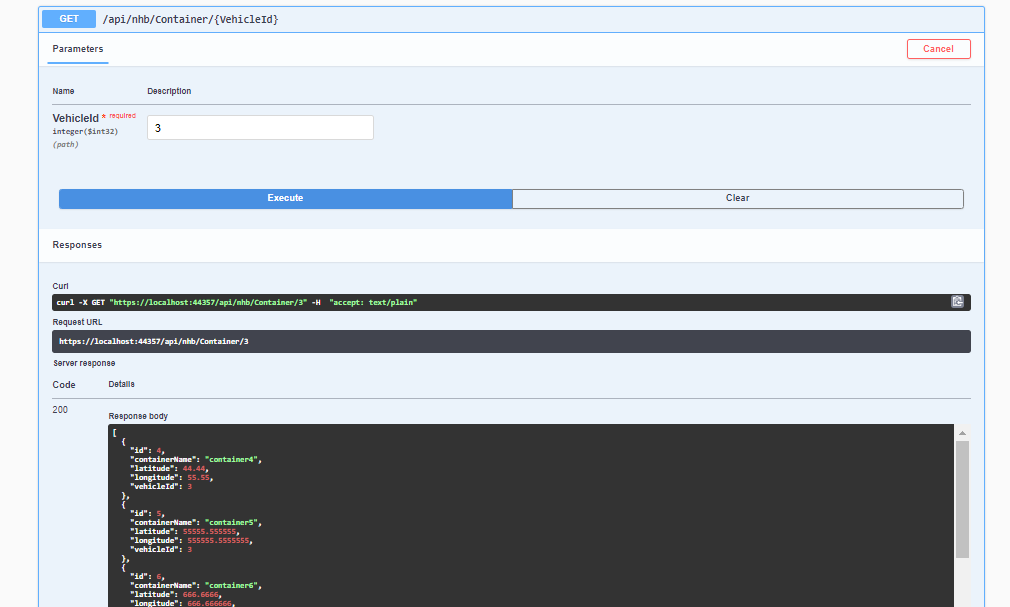The image size is (1010, 607).
Task: Cancel the try-it-out mode
Action: pyautogui.click(x=937, y=48)
